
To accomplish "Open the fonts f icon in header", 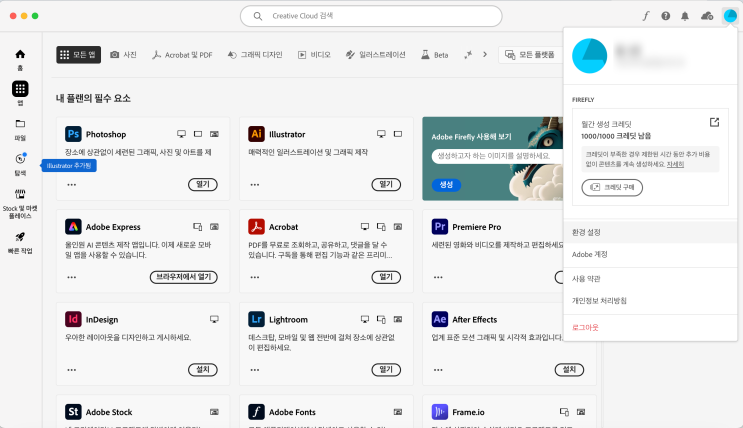I will click(645, 16).
